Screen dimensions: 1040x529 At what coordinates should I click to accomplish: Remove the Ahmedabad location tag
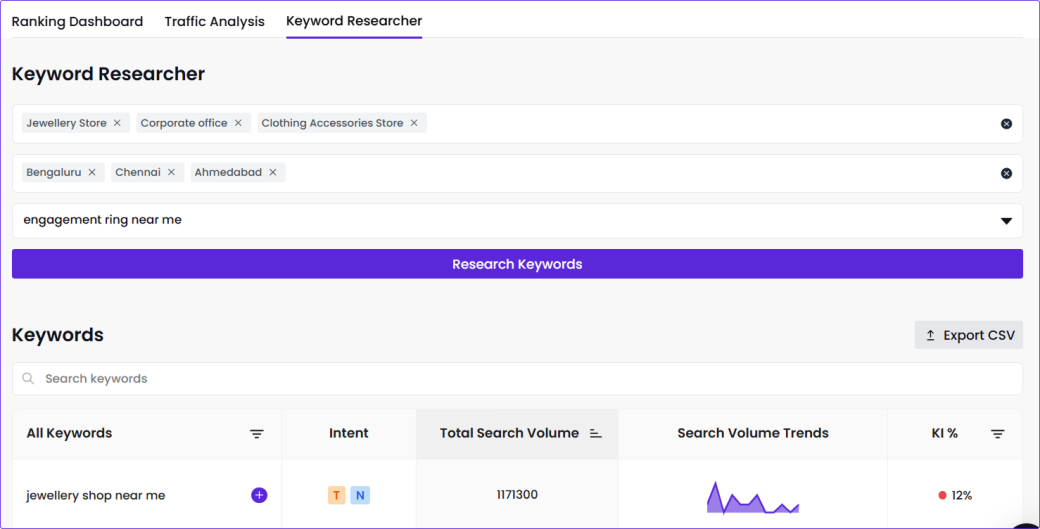[273, 172]
